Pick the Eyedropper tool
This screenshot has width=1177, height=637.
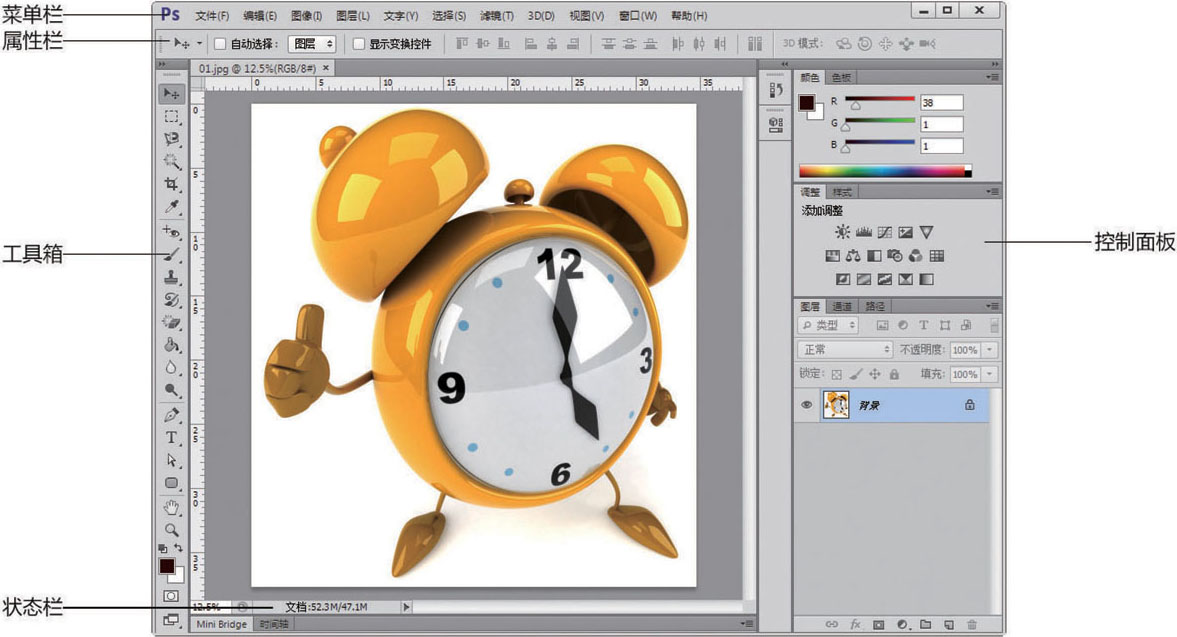point(171,207)
